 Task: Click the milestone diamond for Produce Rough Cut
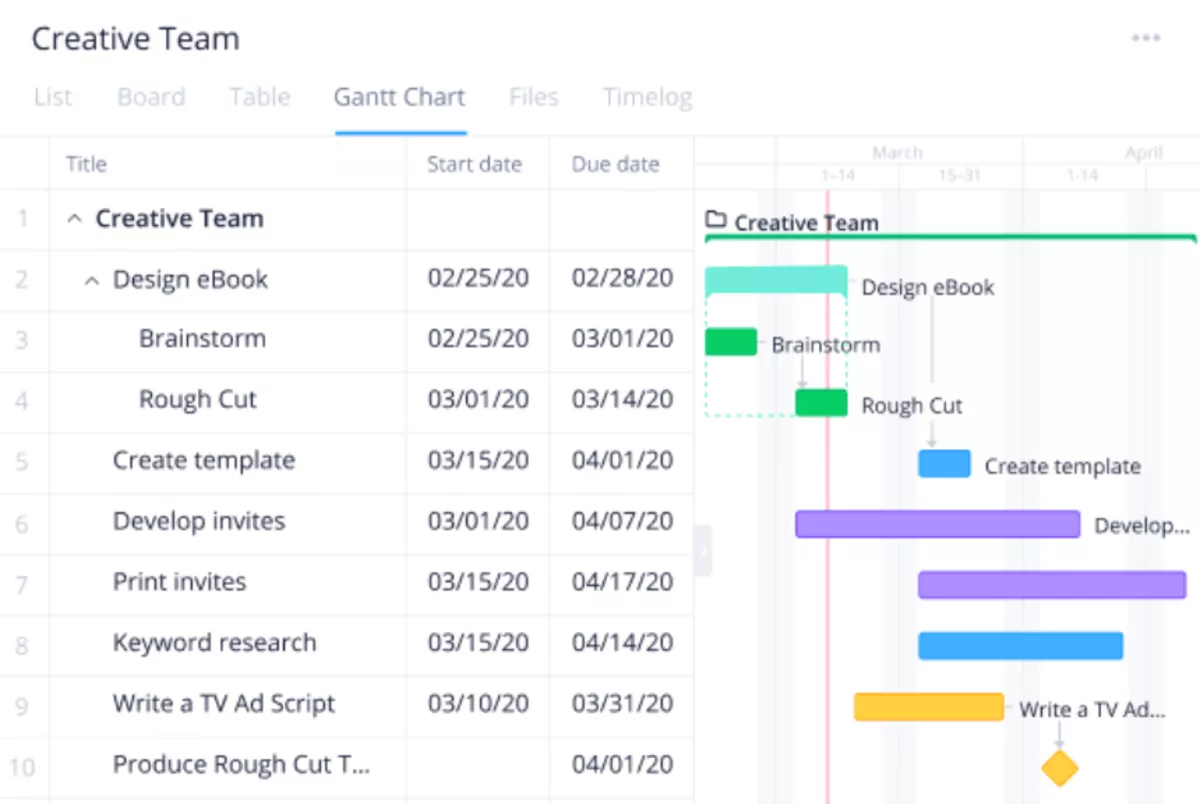coord(1060,768)
